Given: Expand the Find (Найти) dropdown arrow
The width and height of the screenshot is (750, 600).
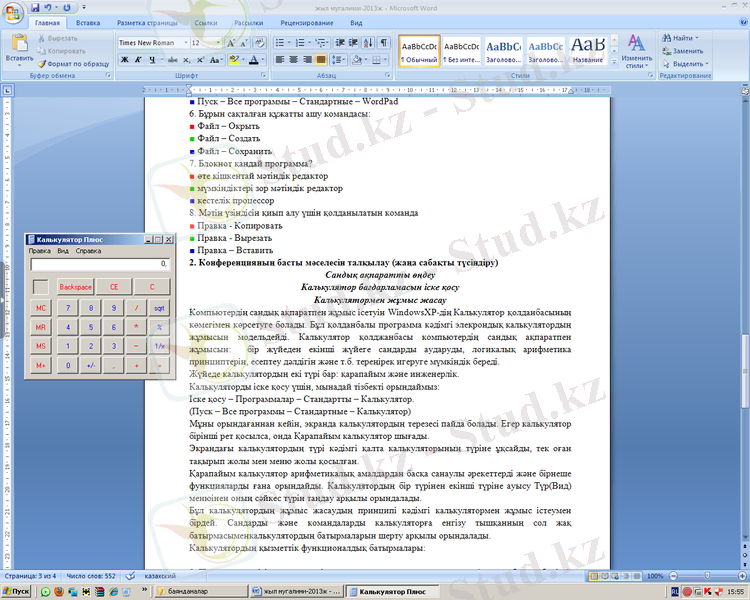Looking at the screenshot, I should click(x=697, y=38).
